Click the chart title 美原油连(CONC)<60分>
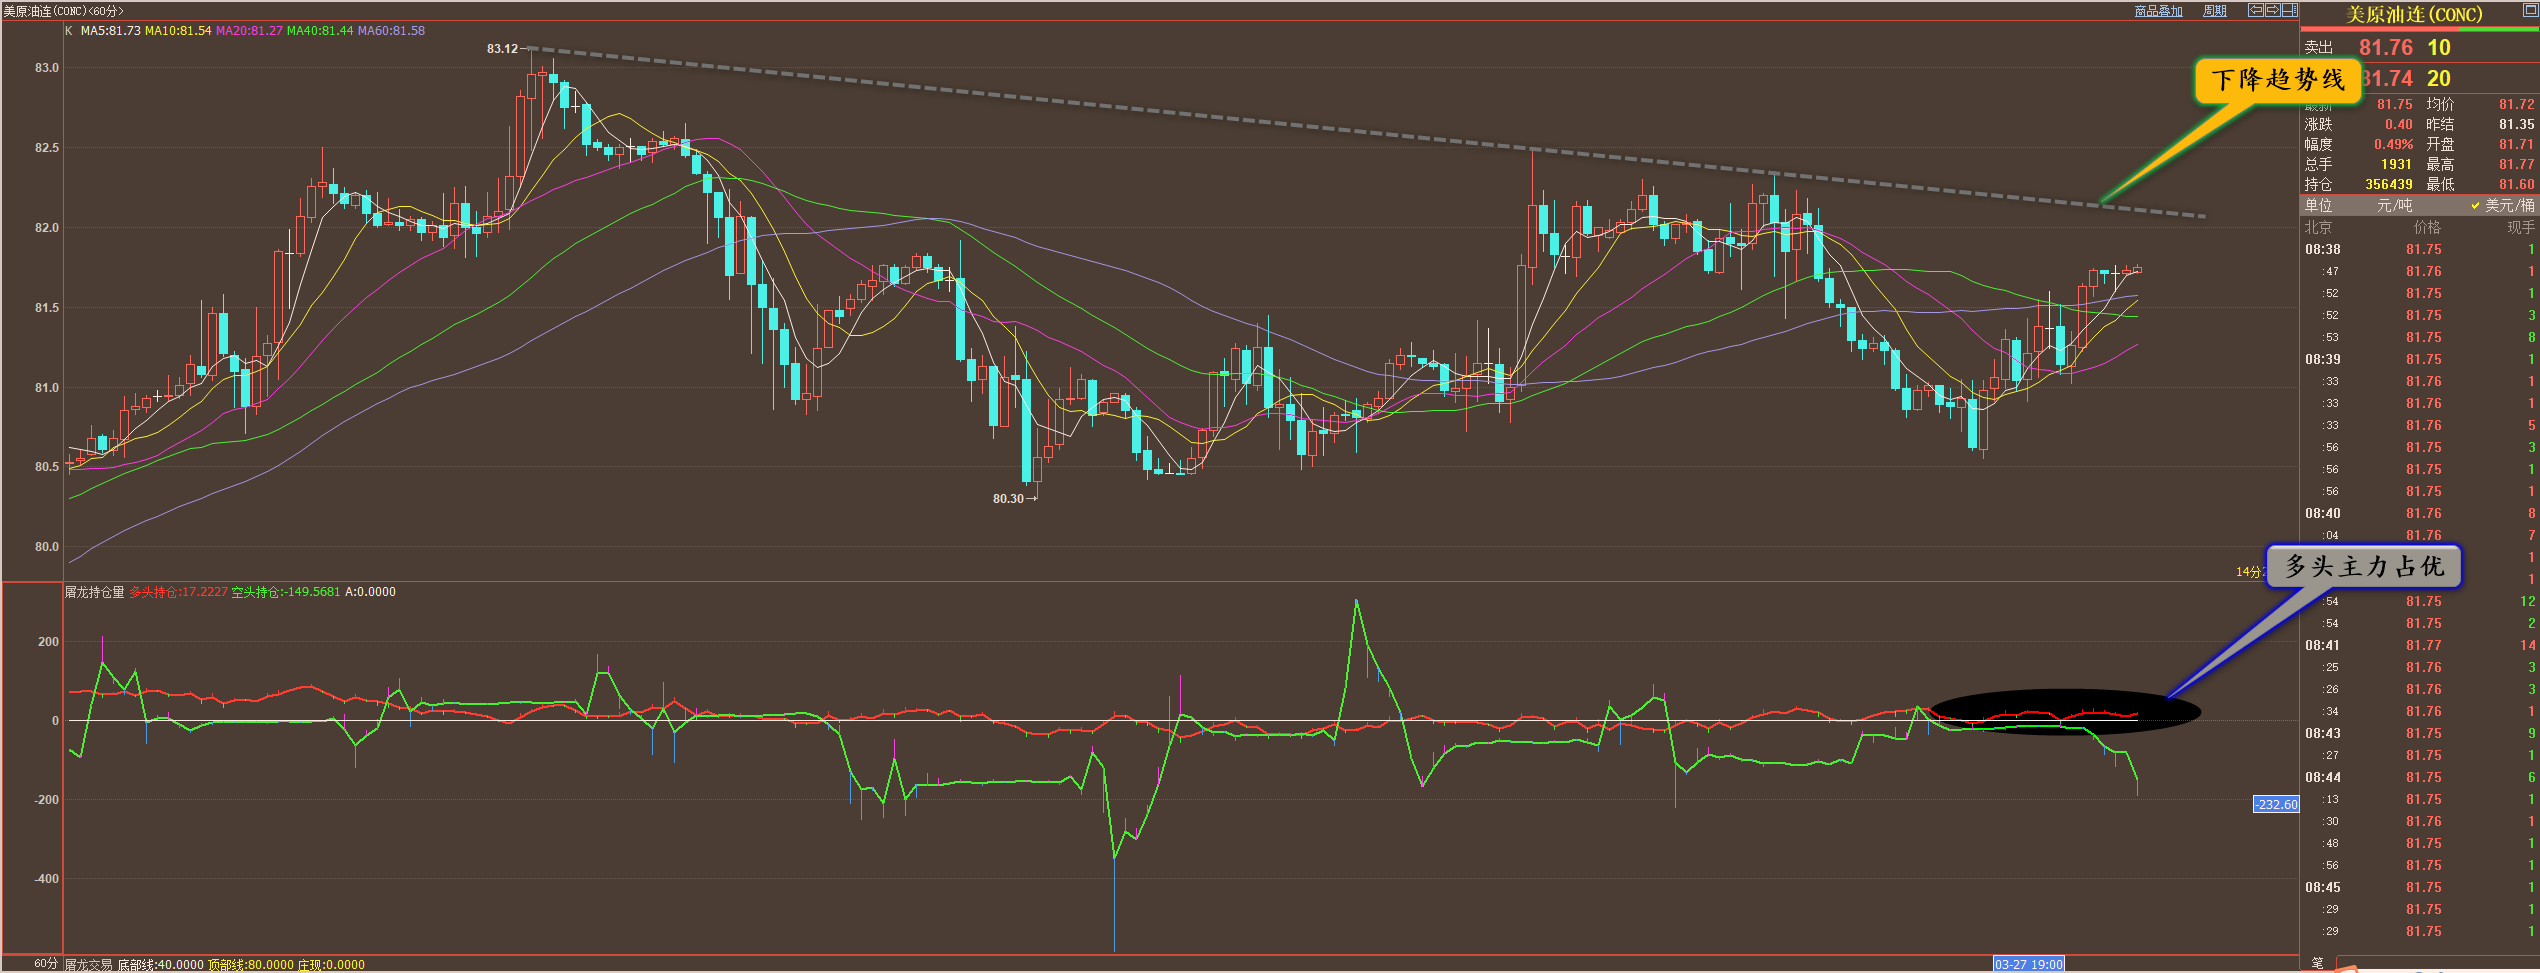 64,11
